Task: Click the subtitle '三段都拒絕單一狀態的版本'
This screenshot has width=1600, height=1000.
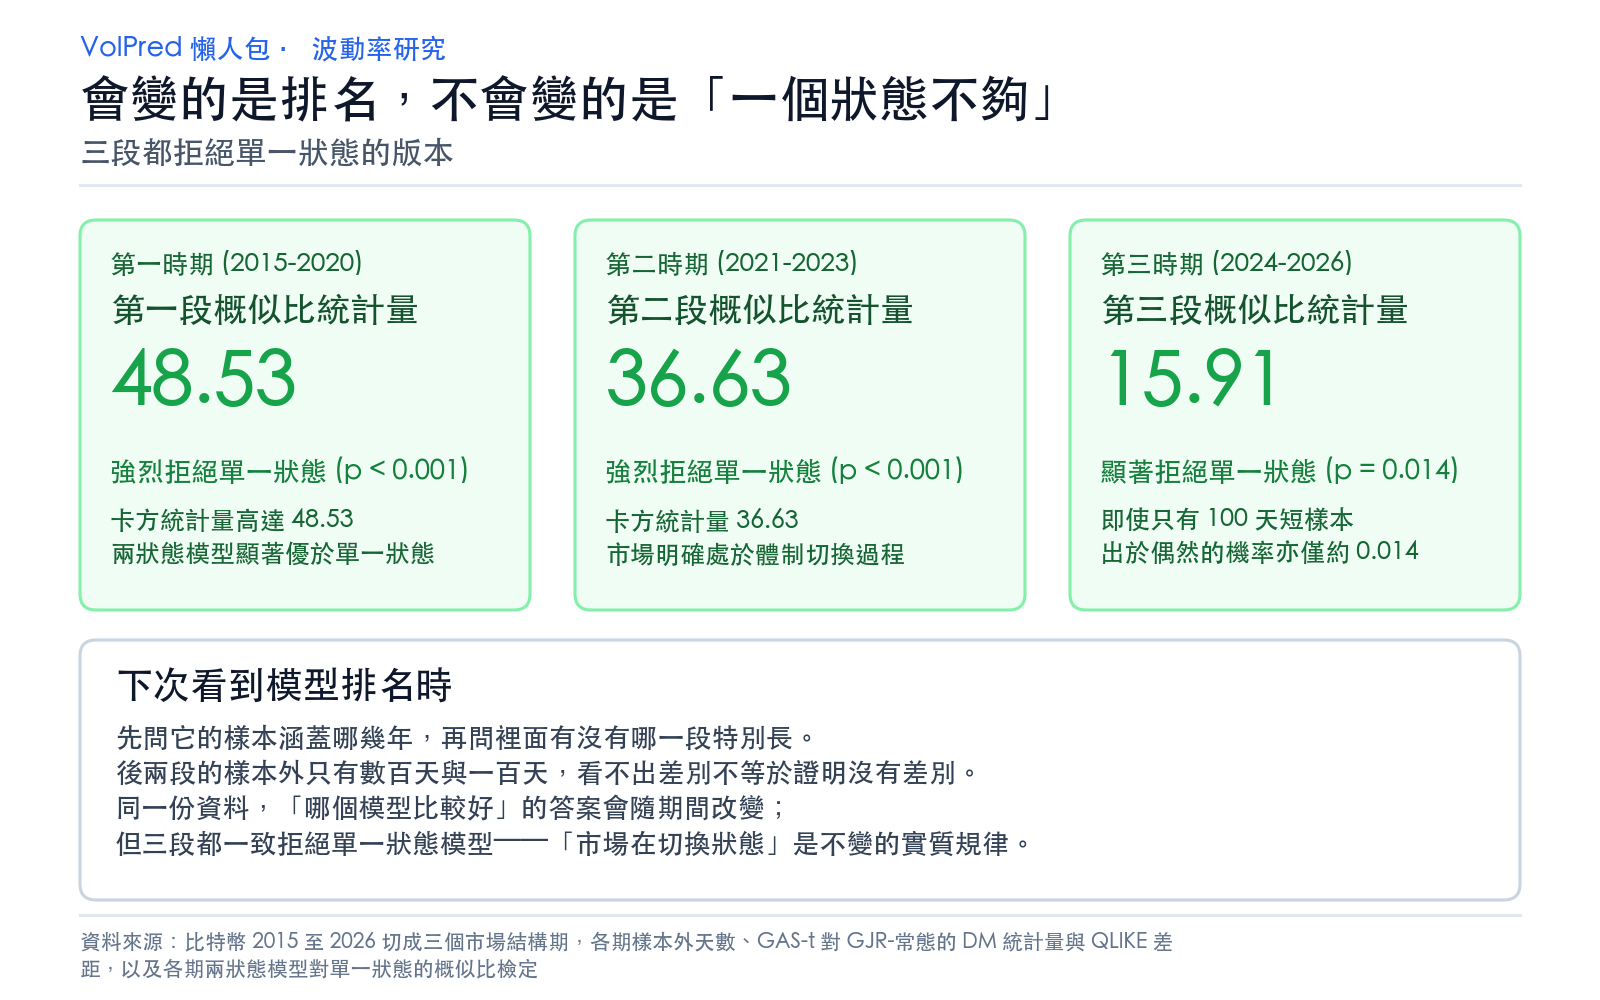Action: [x=267, y=153]
